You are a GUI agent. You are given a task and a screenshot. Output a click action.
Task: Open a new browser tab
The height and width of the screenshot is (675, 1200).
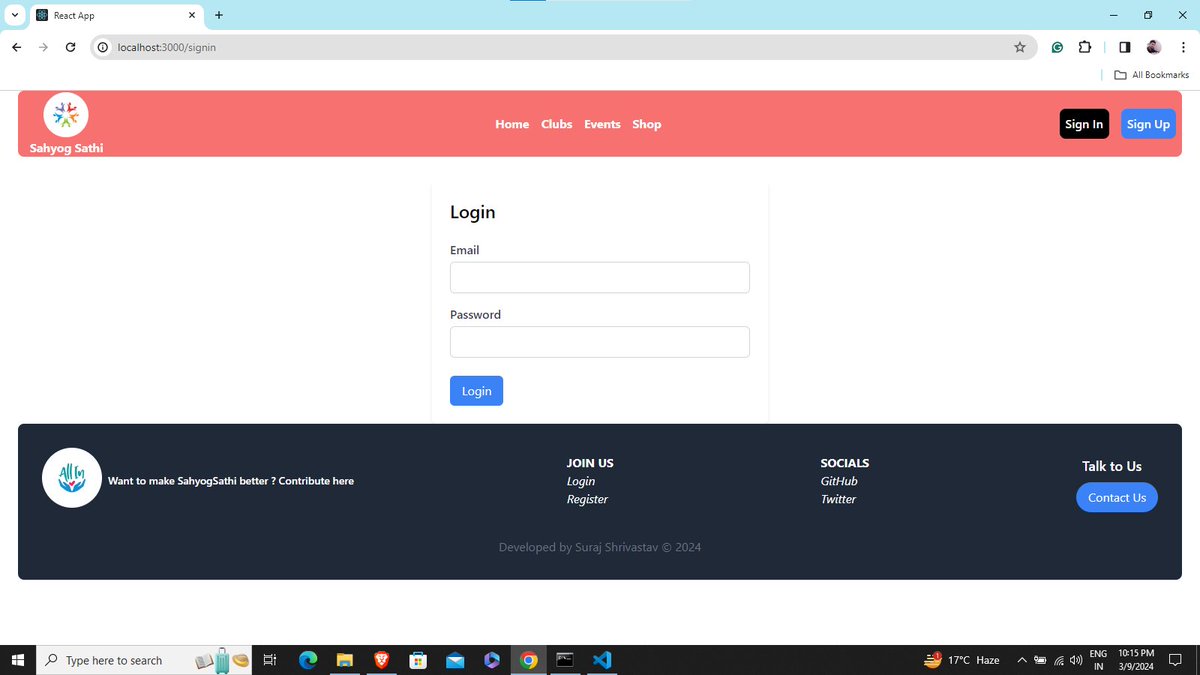tap(219, 15)
